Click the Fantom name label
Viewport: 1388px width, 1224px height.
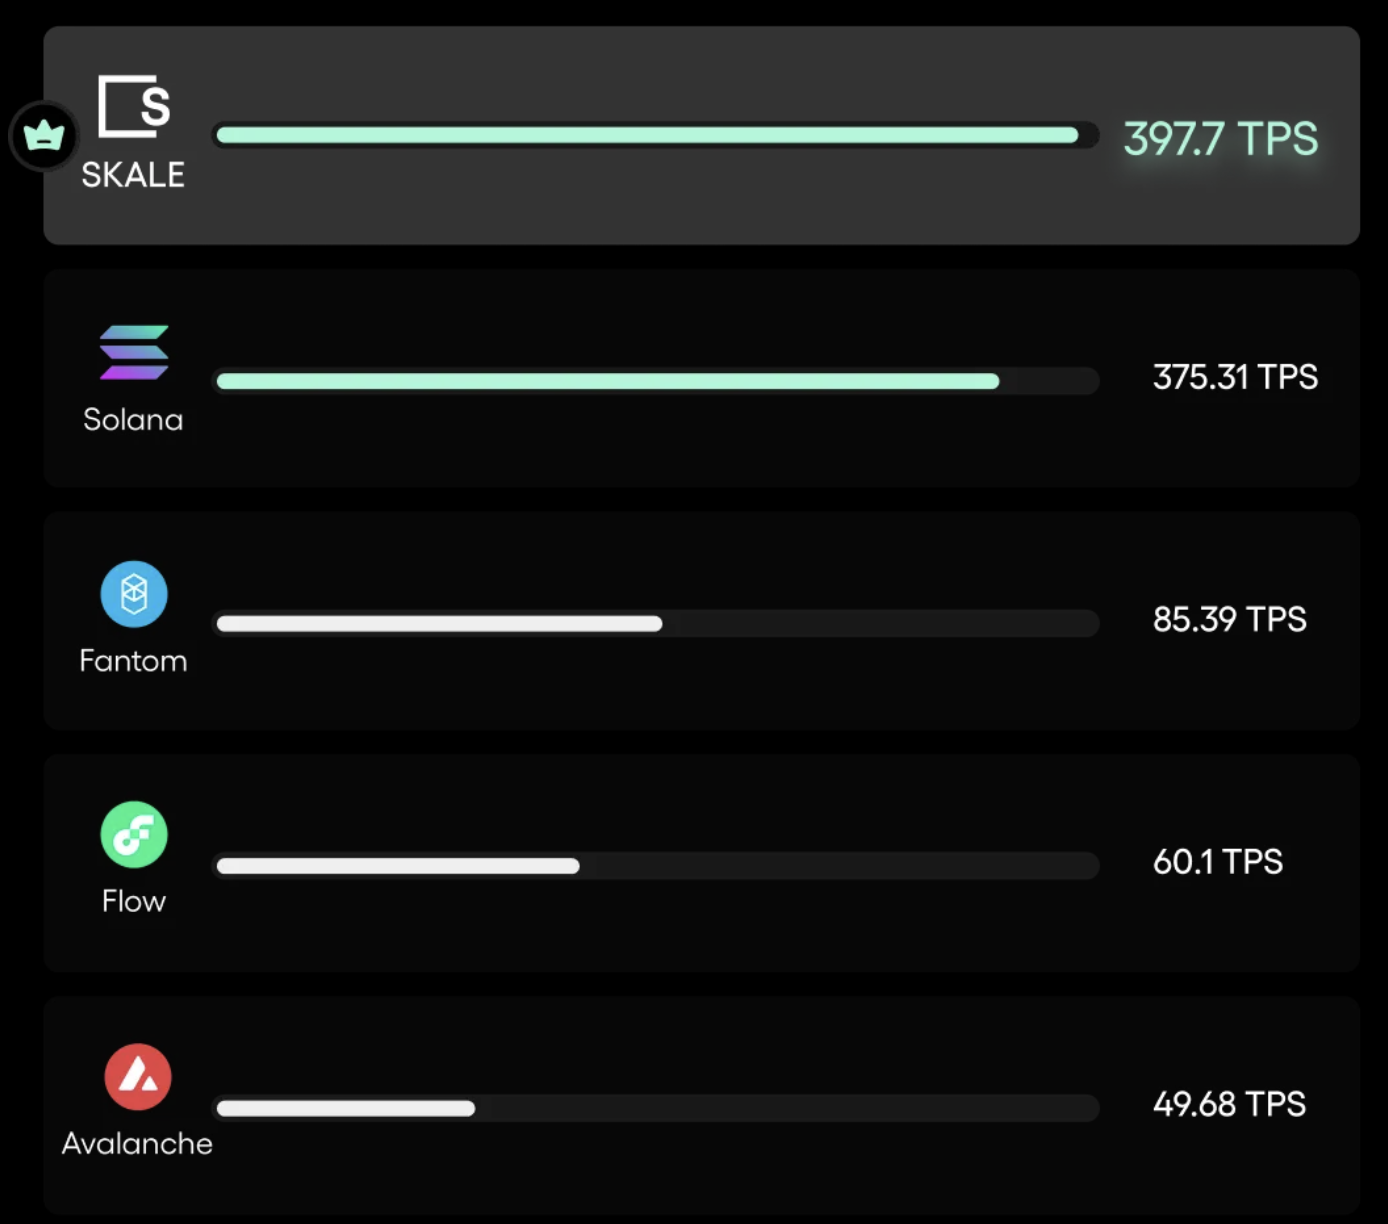(x=133, y=661)
